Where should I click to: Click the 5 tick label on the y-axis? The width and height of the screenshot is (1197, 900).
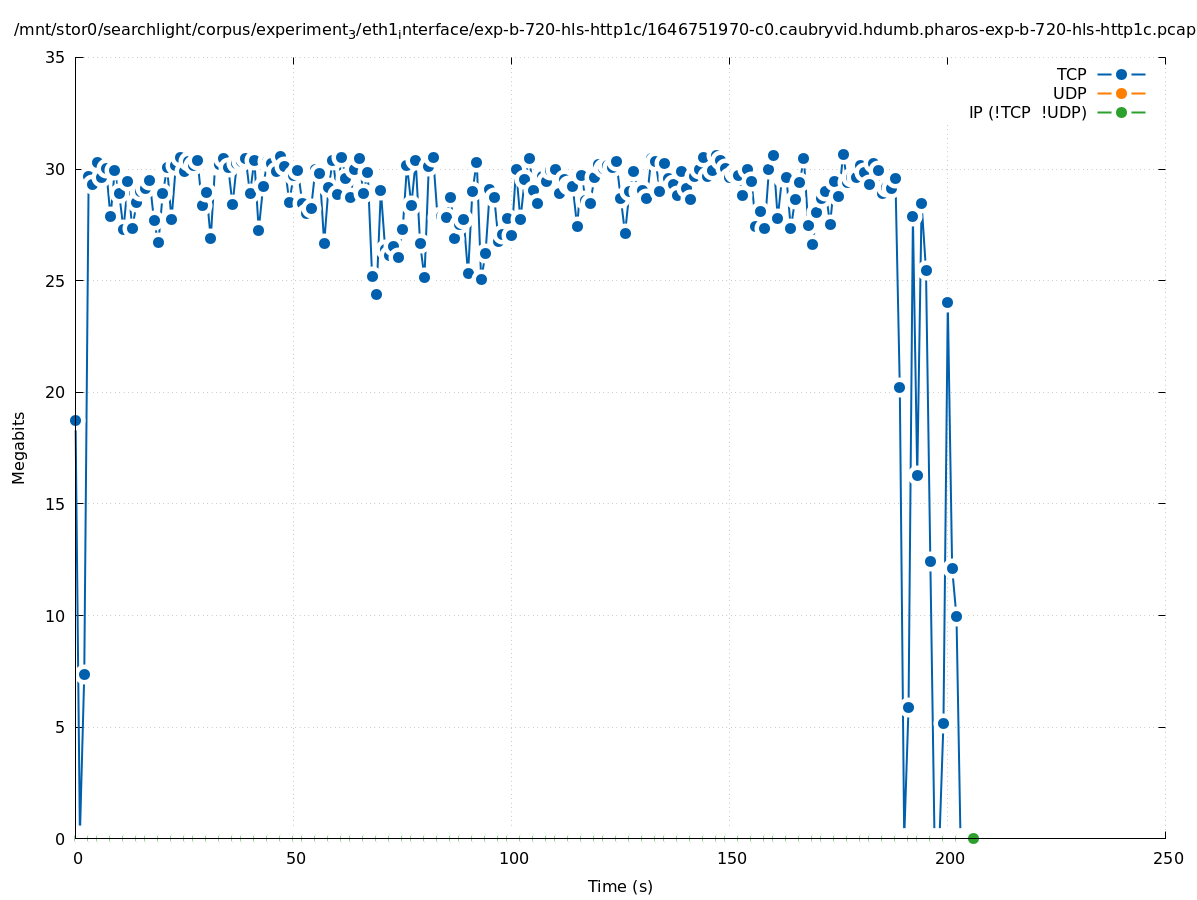pos(60,727)
